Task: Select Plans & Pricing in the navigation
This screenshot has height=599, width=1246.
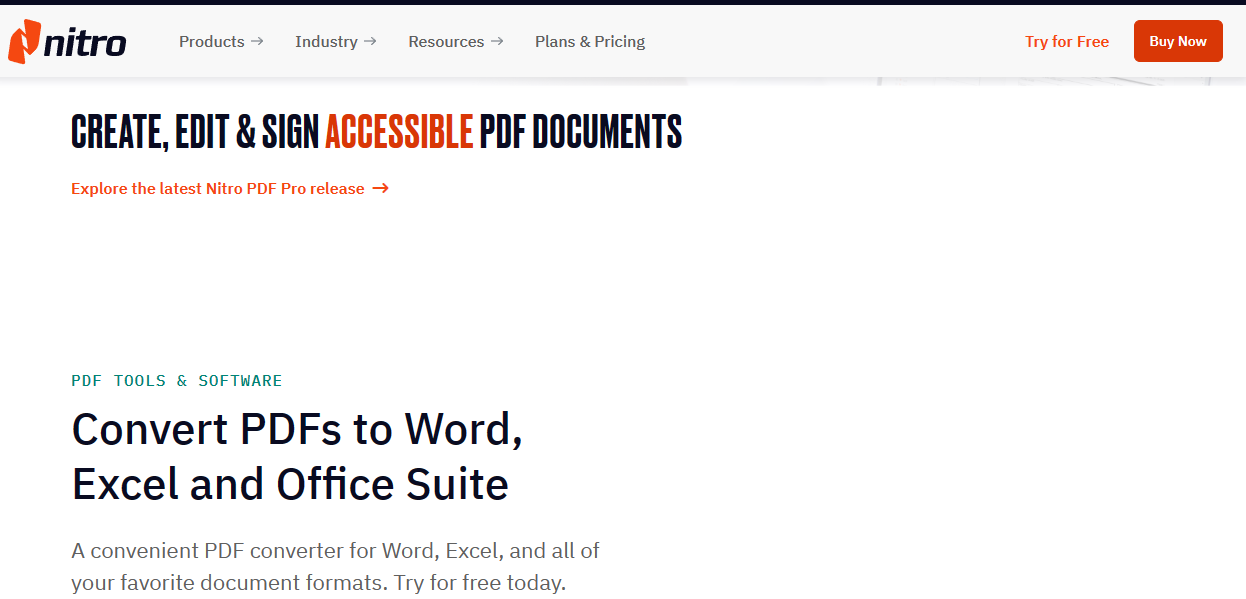Action: (x=590, y=41)
